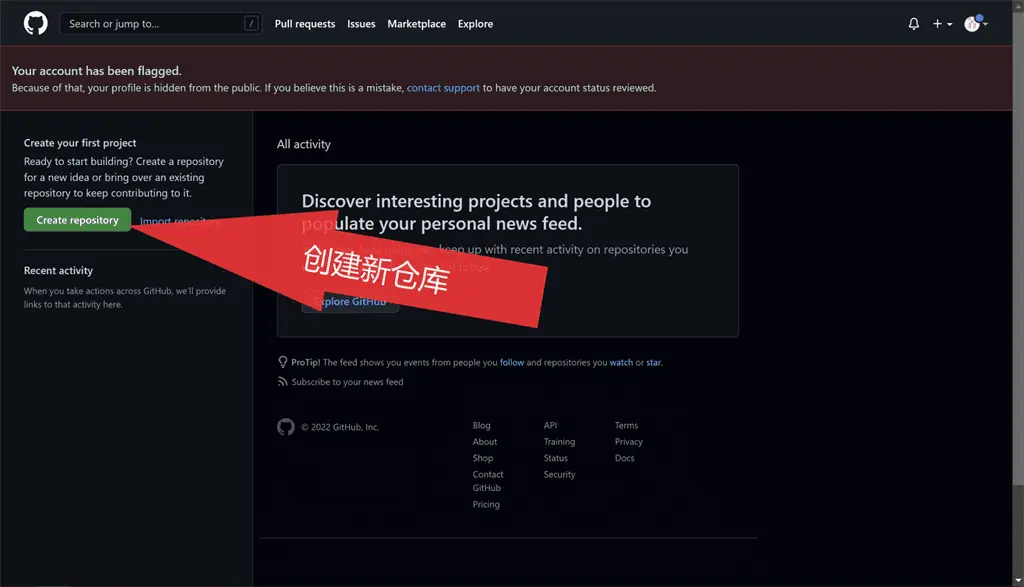
Task: Open the Explore page
Action: click(475, 24)
